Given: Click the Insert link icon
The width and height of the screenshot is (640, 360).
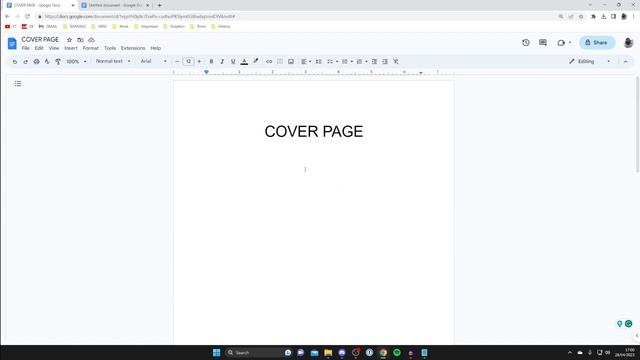Looking at the screenshot, I should [269, 62].
